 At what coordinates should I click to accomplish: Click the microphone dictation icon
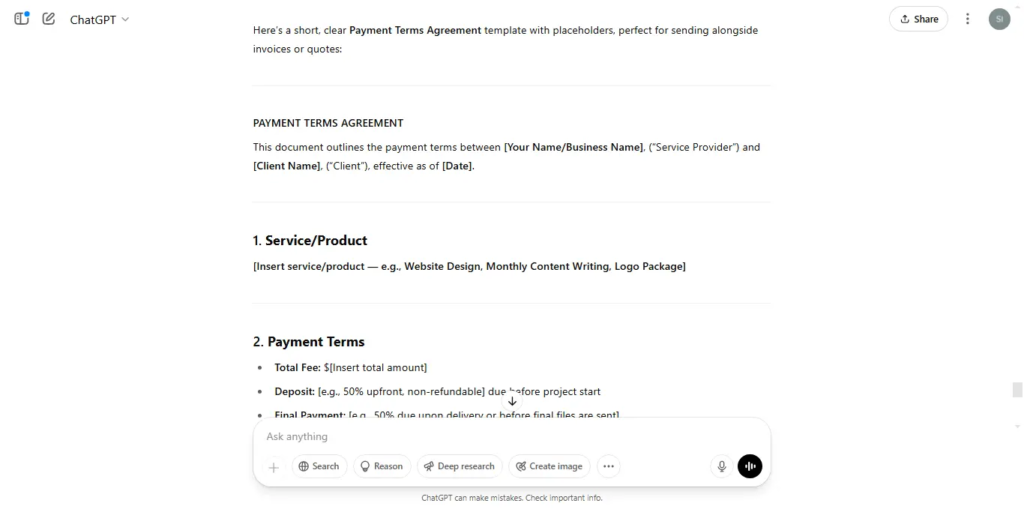[x=722, y=467]
